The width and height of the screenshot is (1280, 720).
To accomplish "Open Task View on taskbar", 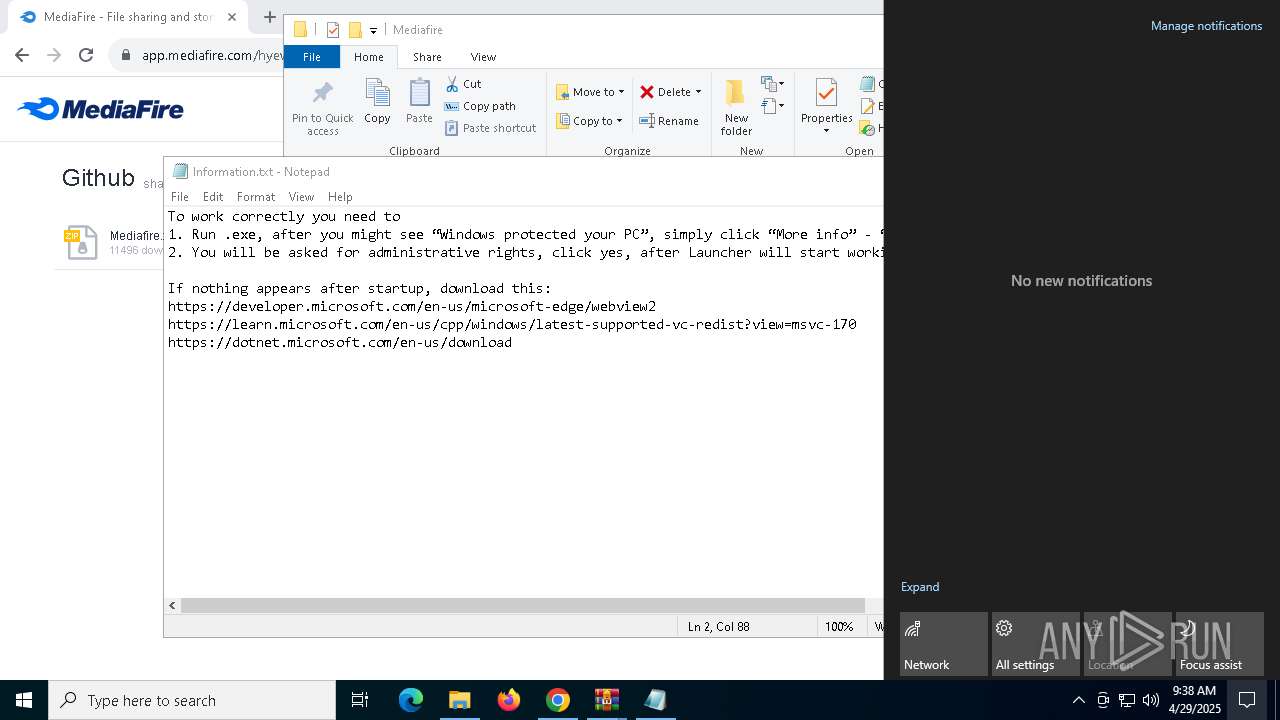I will [360, 700].
